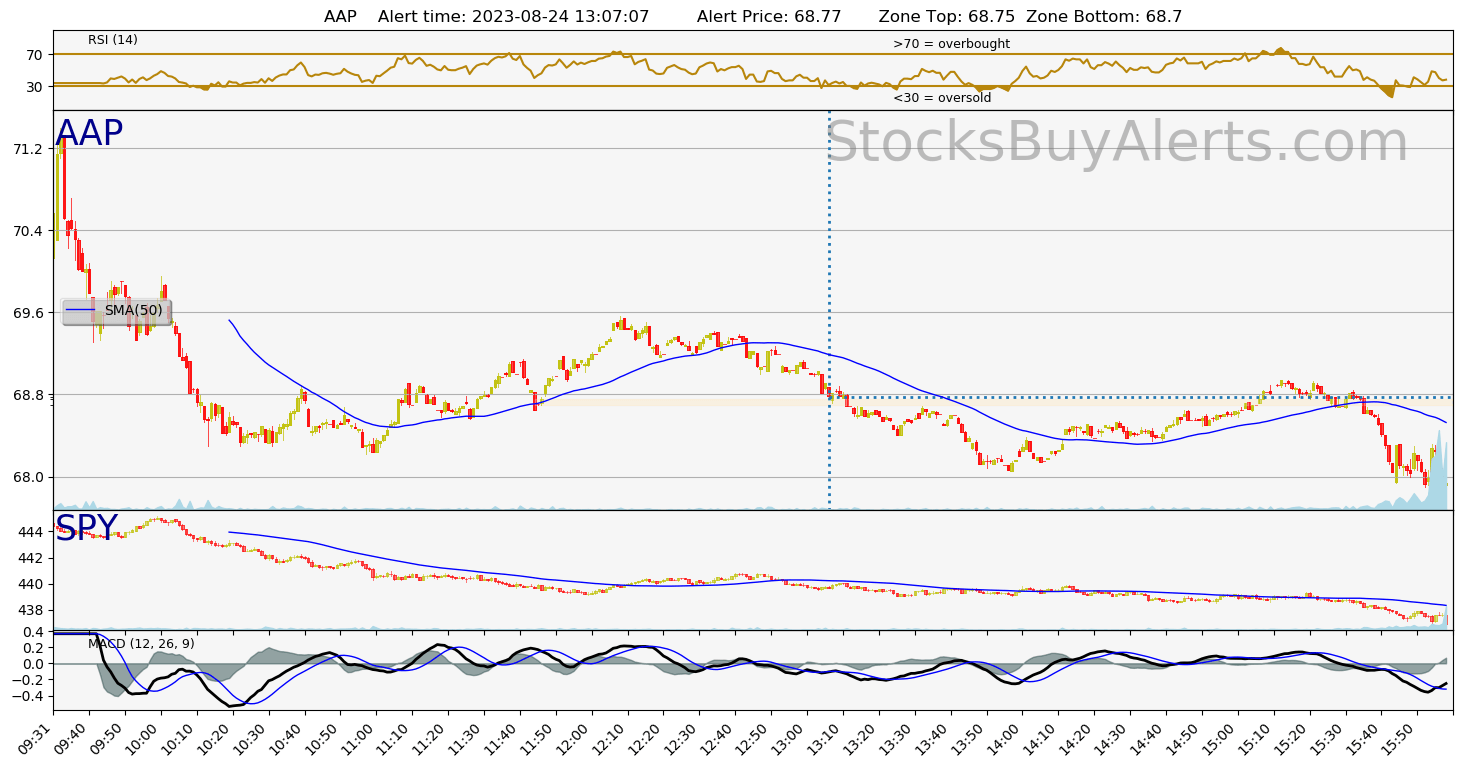Click the 68.8 price axis label

(x=27, y=395)
